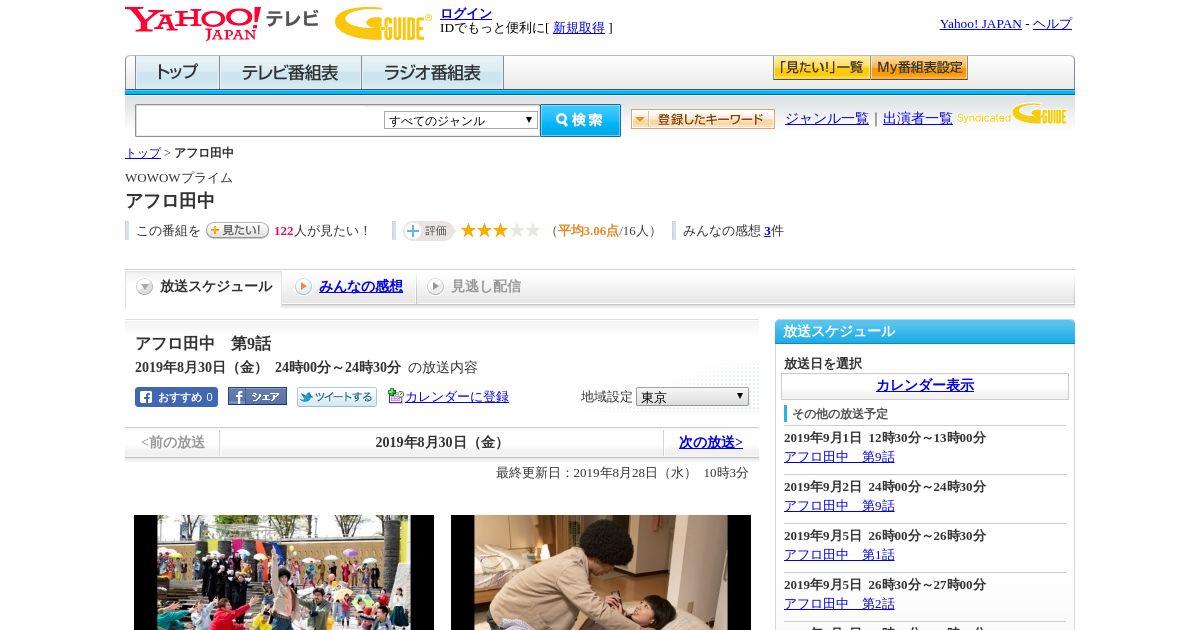Click the トップ breadcrumb link
This screenshot has height=630, width=1200.
coord(142,153)
